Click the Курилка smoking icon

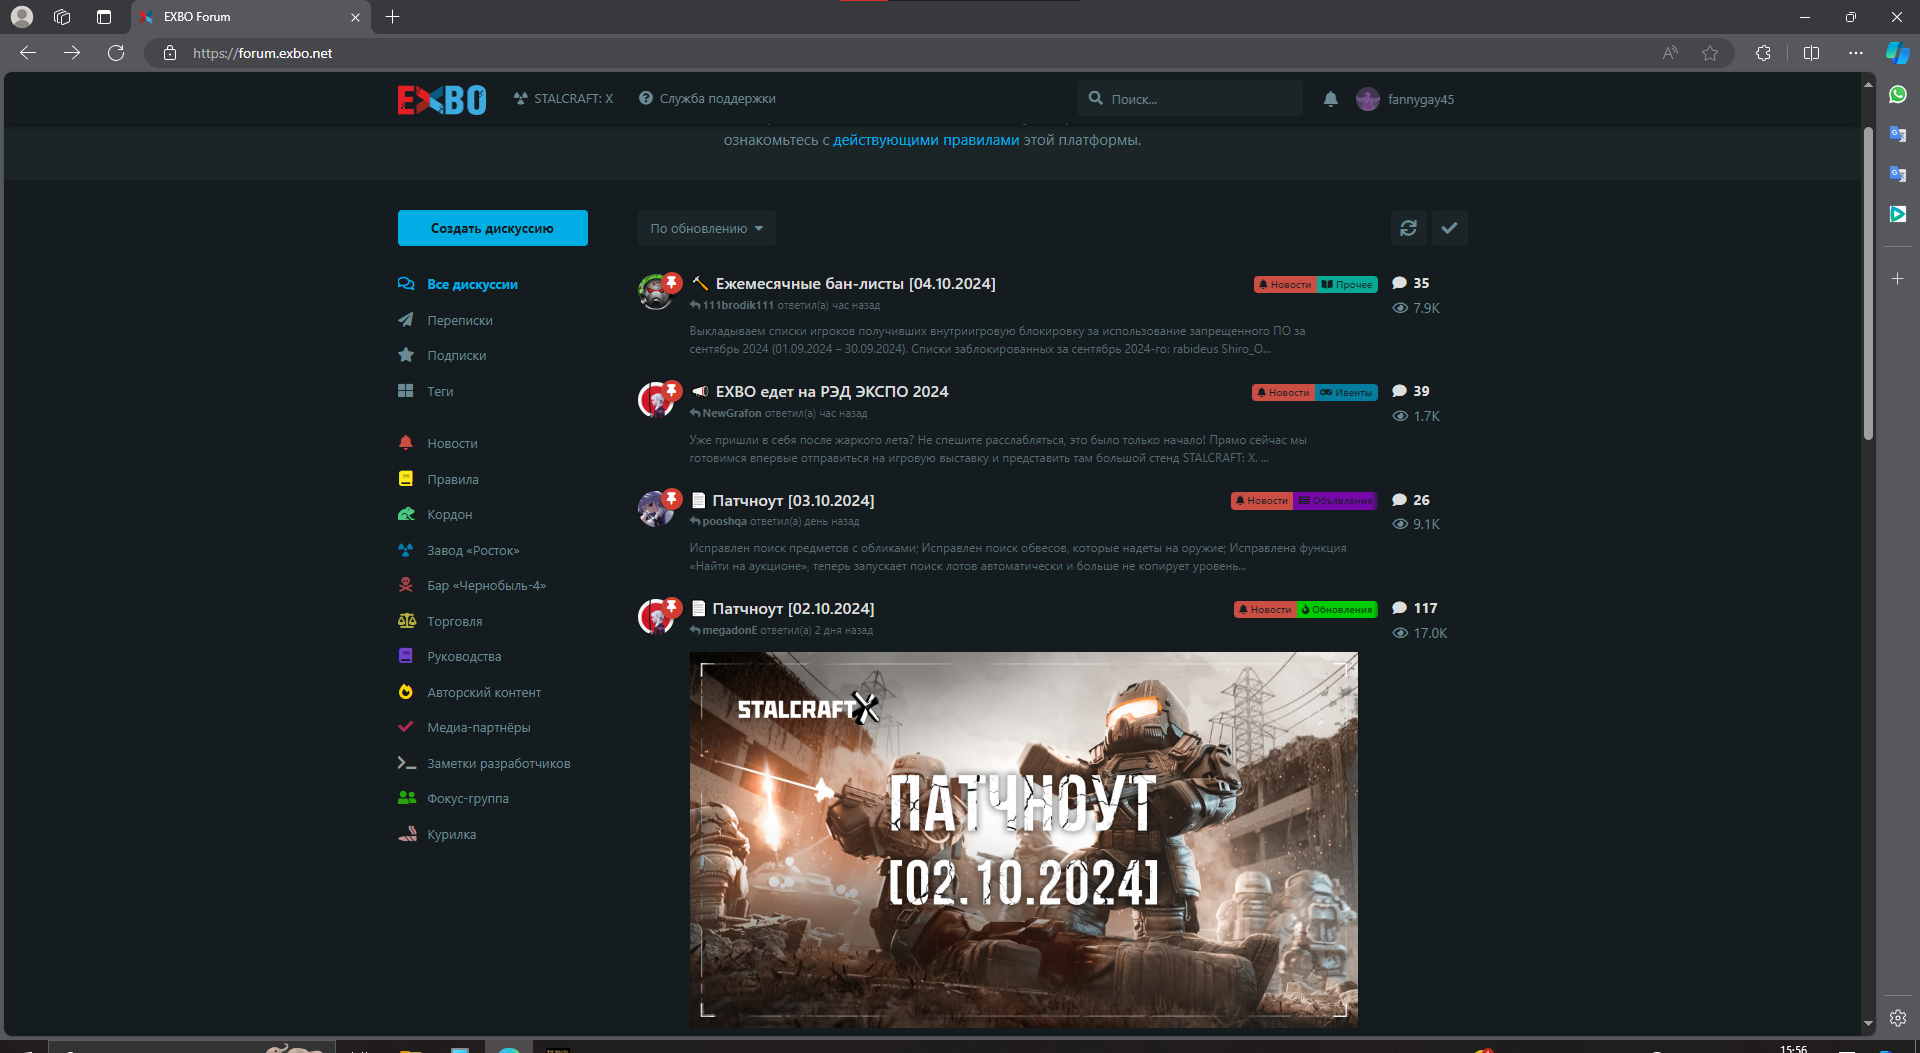pos(406,834)
